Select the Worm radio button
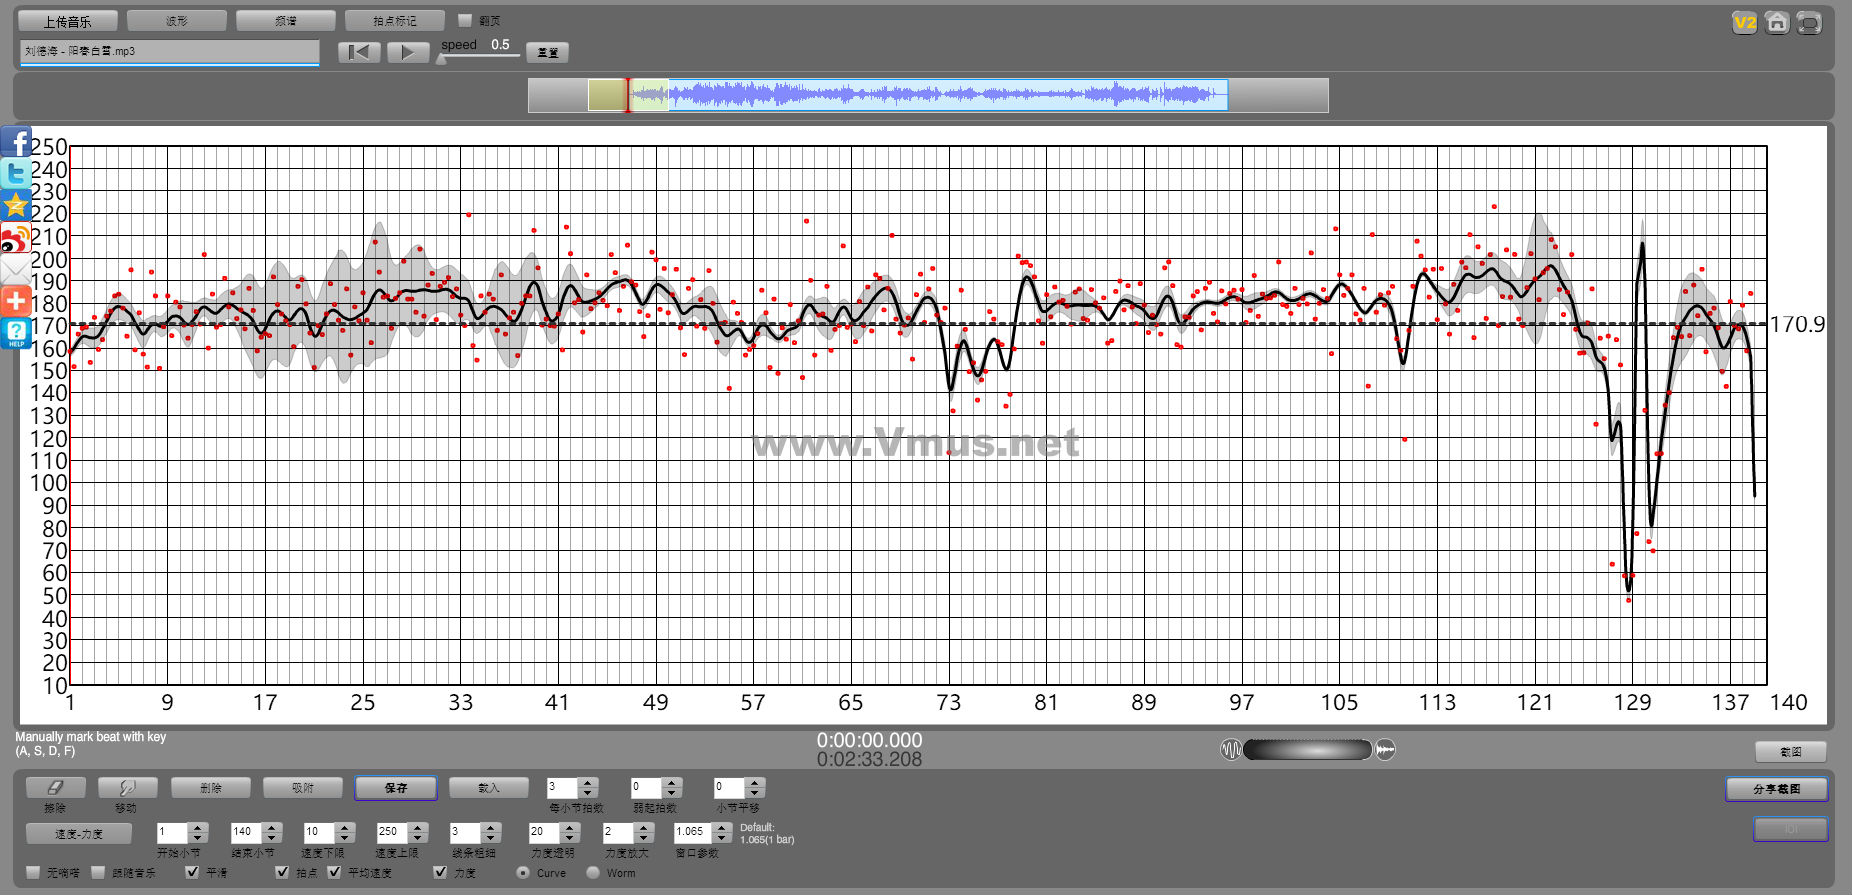Viewport: 1852px width, 895px height. coord(593,872)
